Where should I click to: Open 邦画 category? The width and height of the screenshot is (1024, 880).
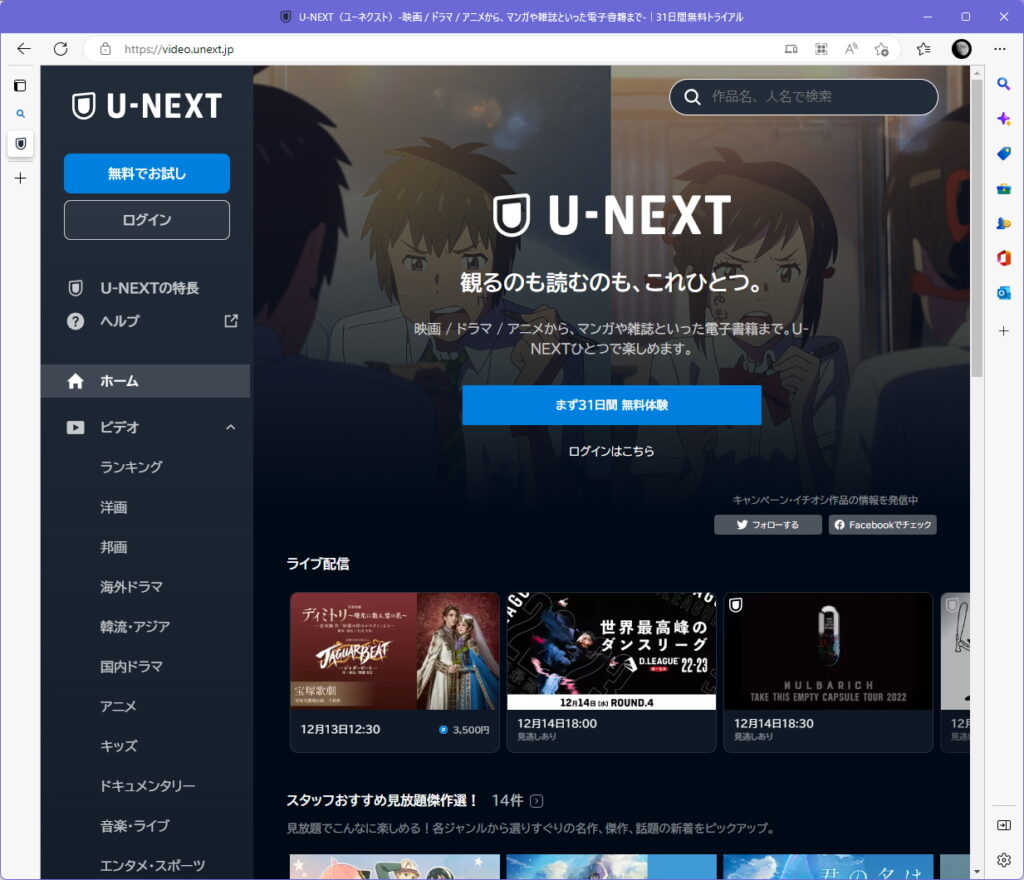pos(114,547)
